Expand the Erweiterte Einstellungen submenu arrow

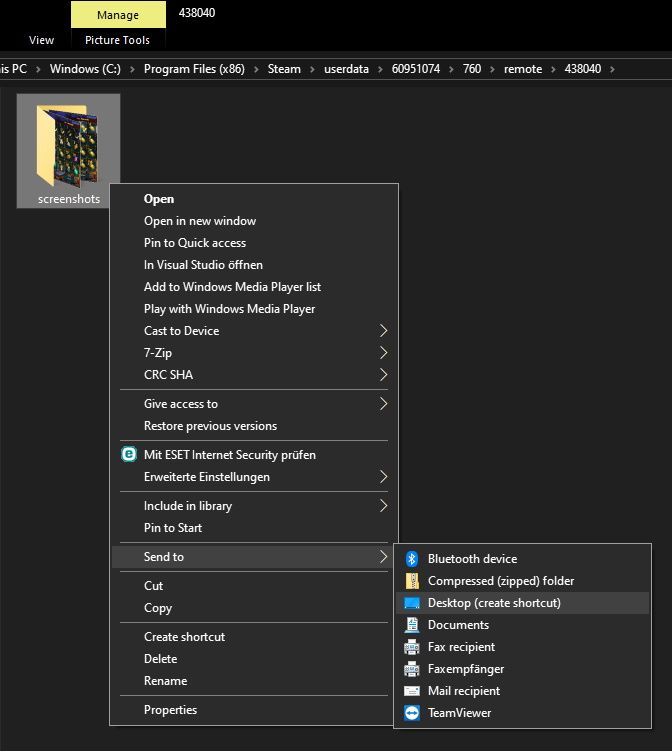click(383, 477)
